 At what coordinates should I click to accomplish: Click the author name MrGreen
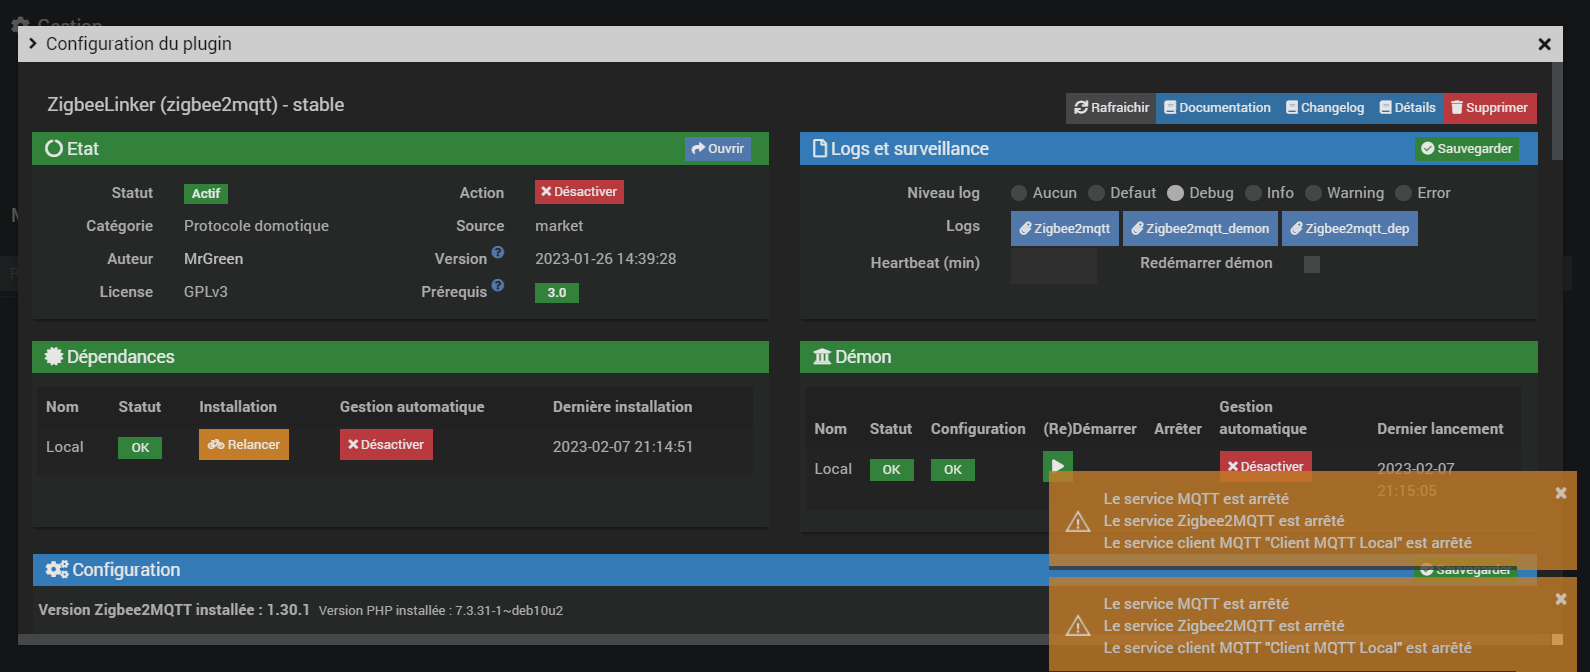[x=214, y=259]
